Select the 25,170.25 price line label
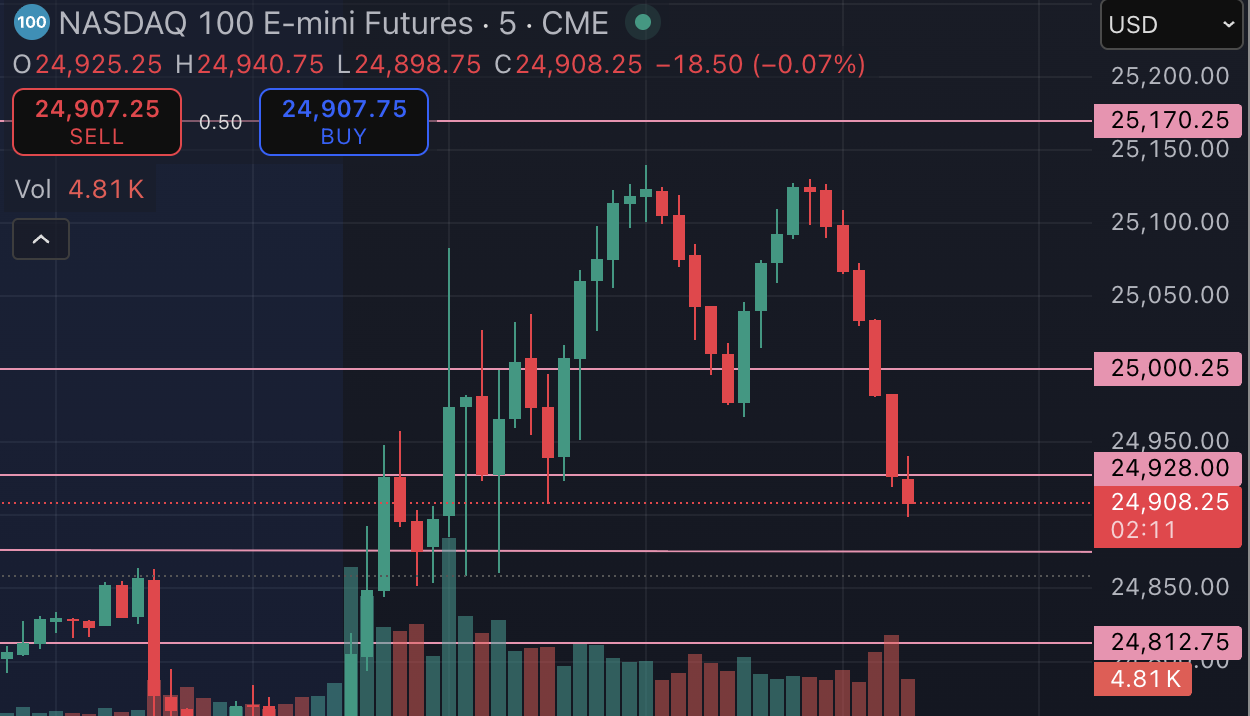The width and height of the screenshot is (1250, 716). (x=1168, y=121)
